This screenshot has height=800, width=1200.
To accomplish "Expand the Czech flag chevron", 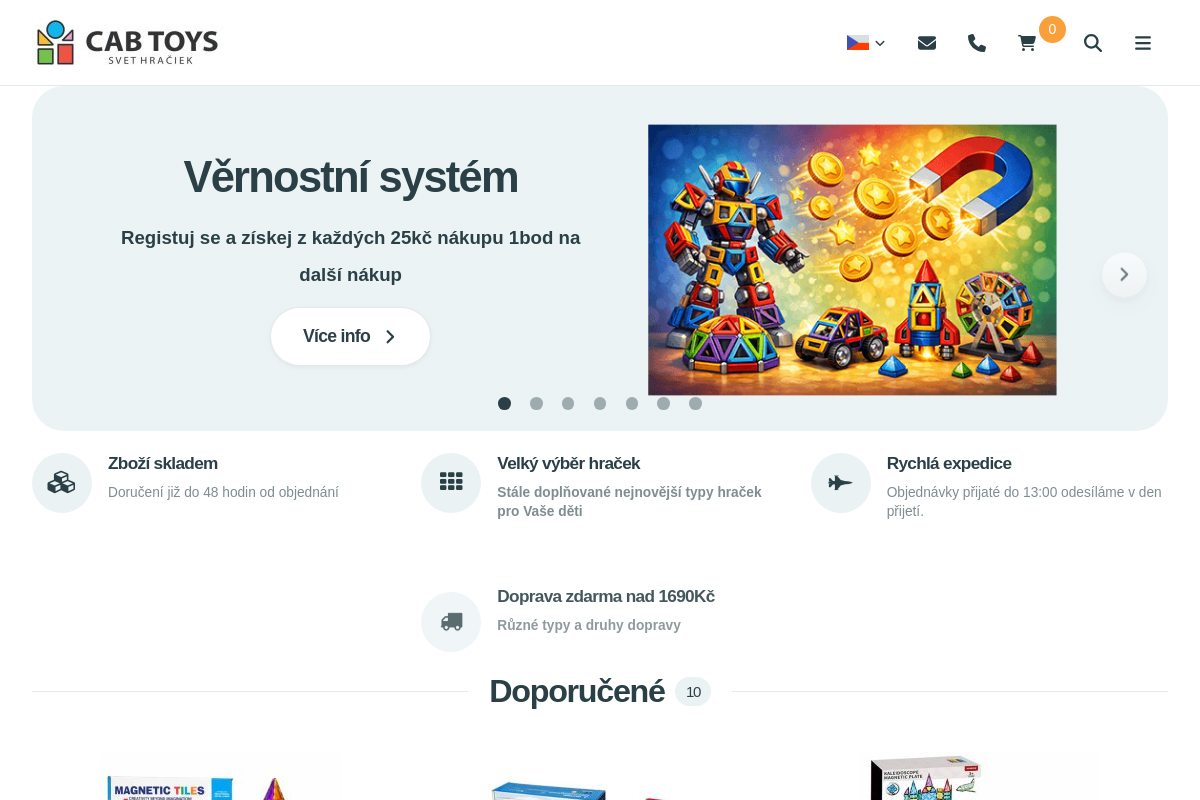I will (x=879, y=44).
